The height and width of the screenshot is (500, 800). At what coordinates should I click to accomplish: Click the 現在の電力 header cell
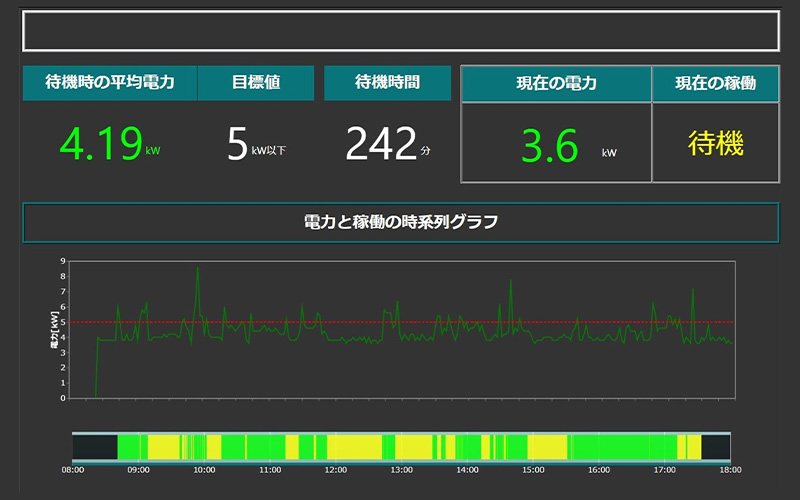click(556, 84)
